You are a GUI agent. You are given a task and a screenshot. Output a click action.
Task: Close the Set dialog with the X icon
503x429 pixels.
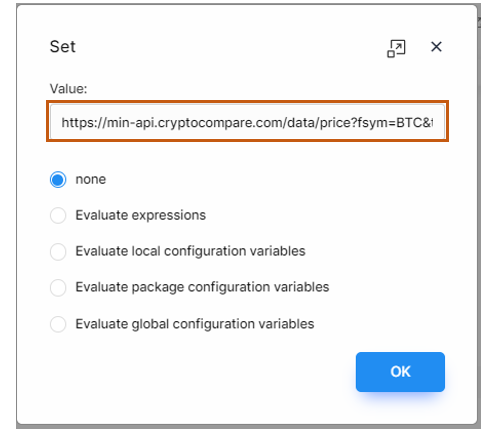[436, 47]
